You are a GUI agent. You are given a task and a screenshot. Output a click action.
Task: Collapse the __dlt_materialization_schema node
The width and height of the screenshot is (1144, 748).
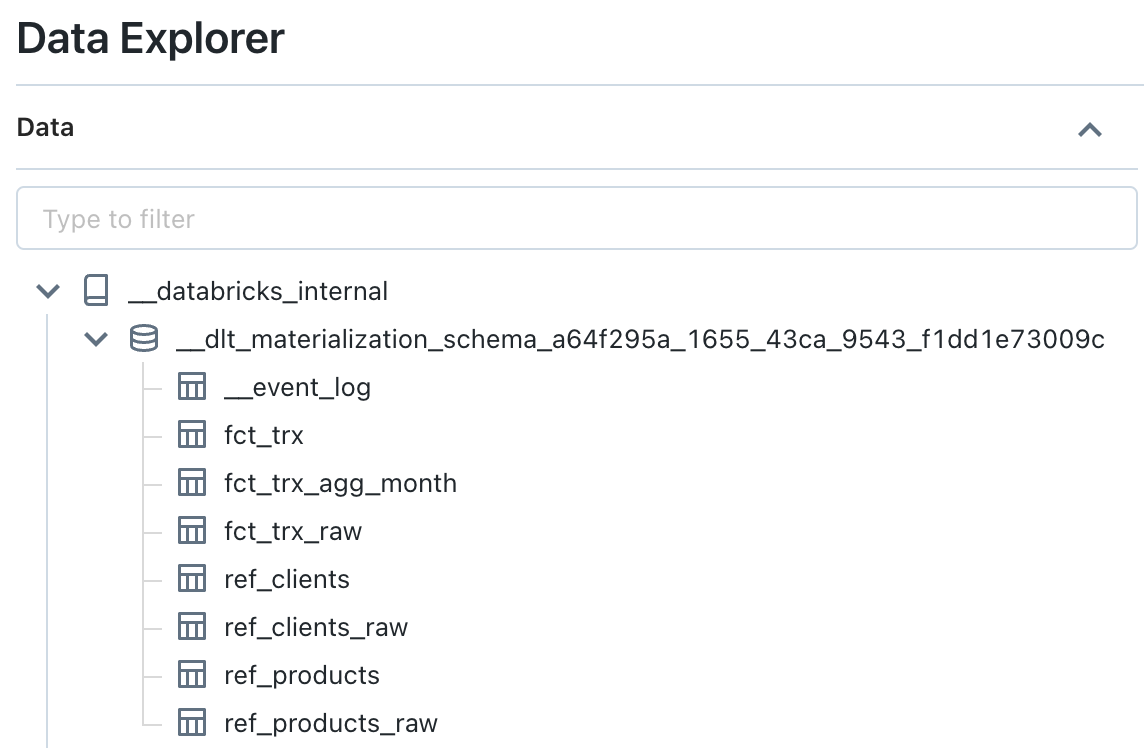pos(96,339)
